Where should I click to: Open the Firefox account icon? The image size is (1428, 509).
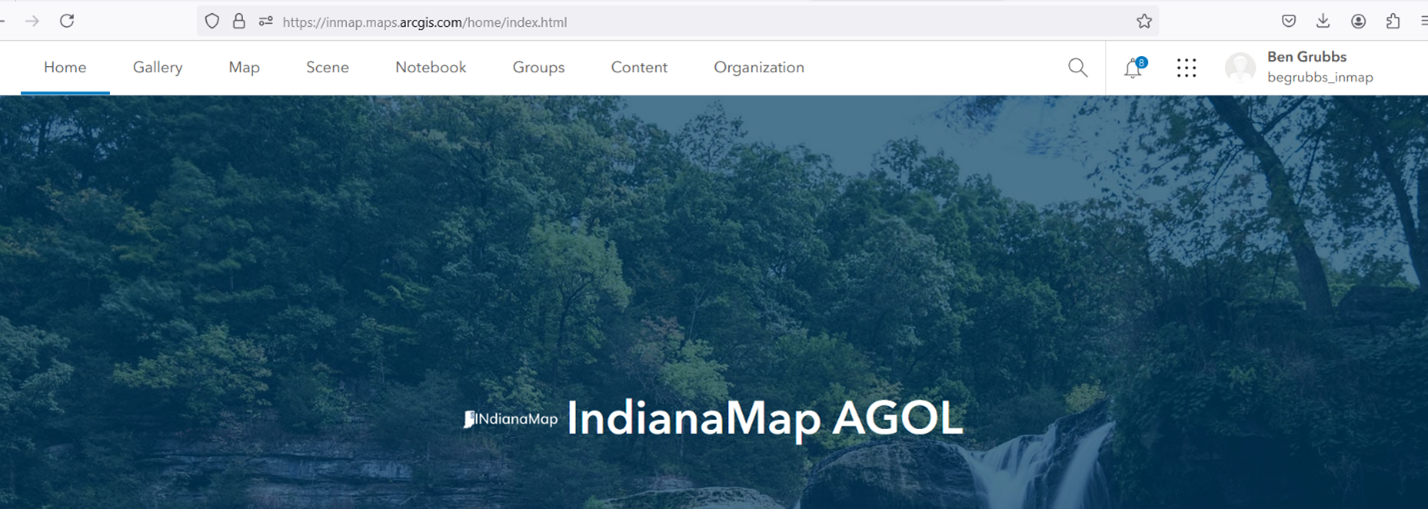[1358, 21]
